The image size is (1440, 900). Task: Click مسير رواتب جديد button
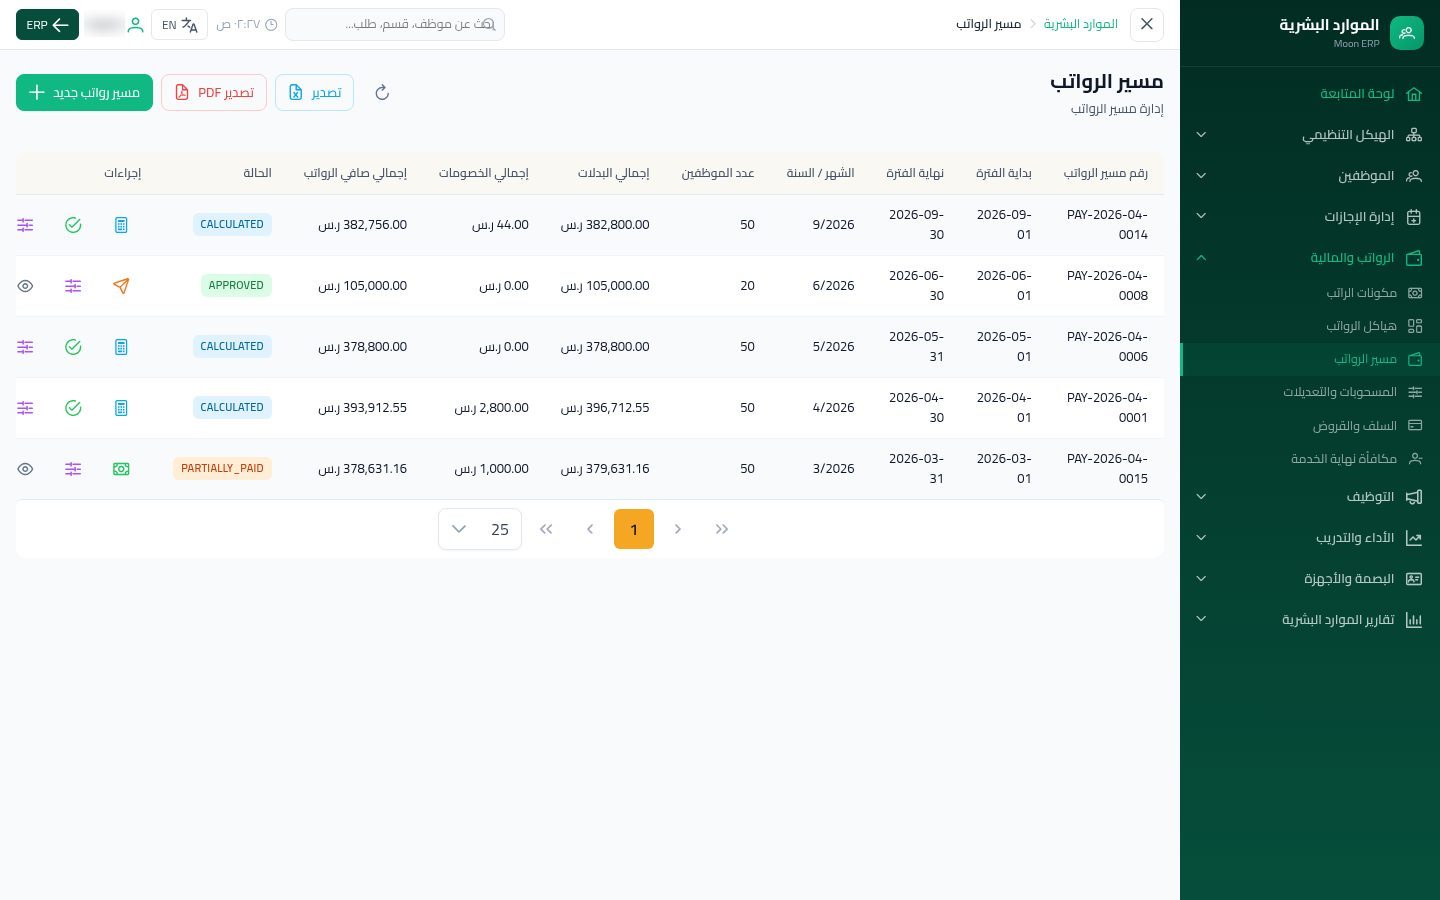coord(84,93)
